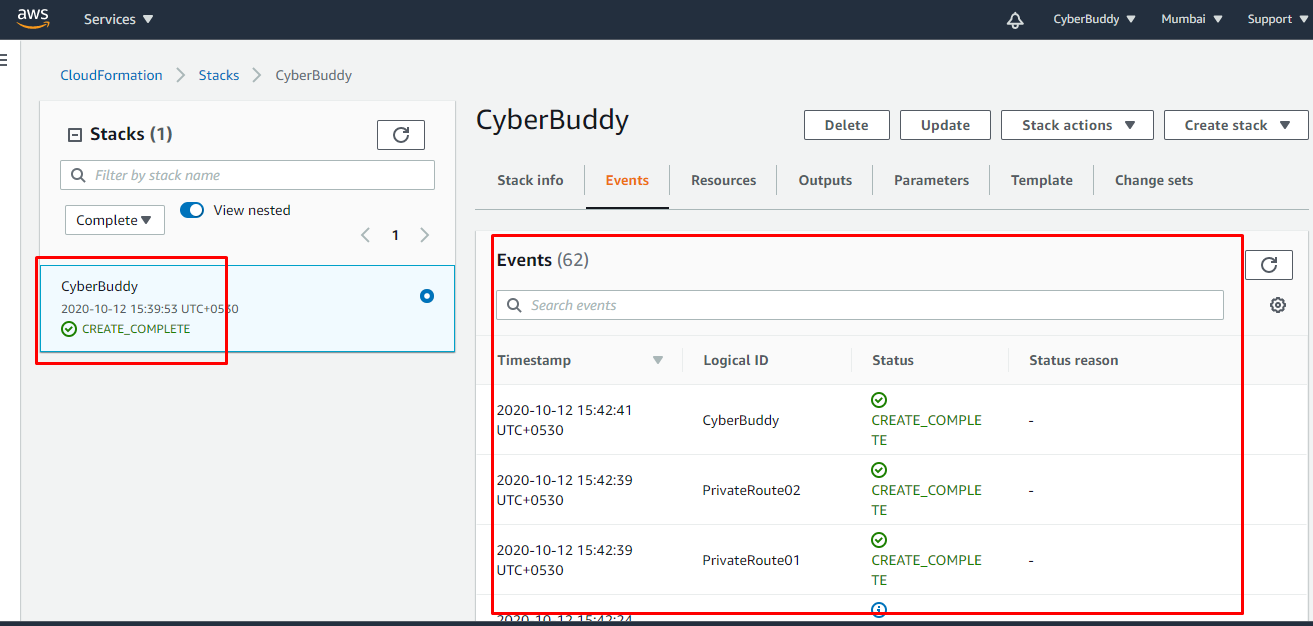Sort events by Timestamp column arrow

tap(657, 360)
